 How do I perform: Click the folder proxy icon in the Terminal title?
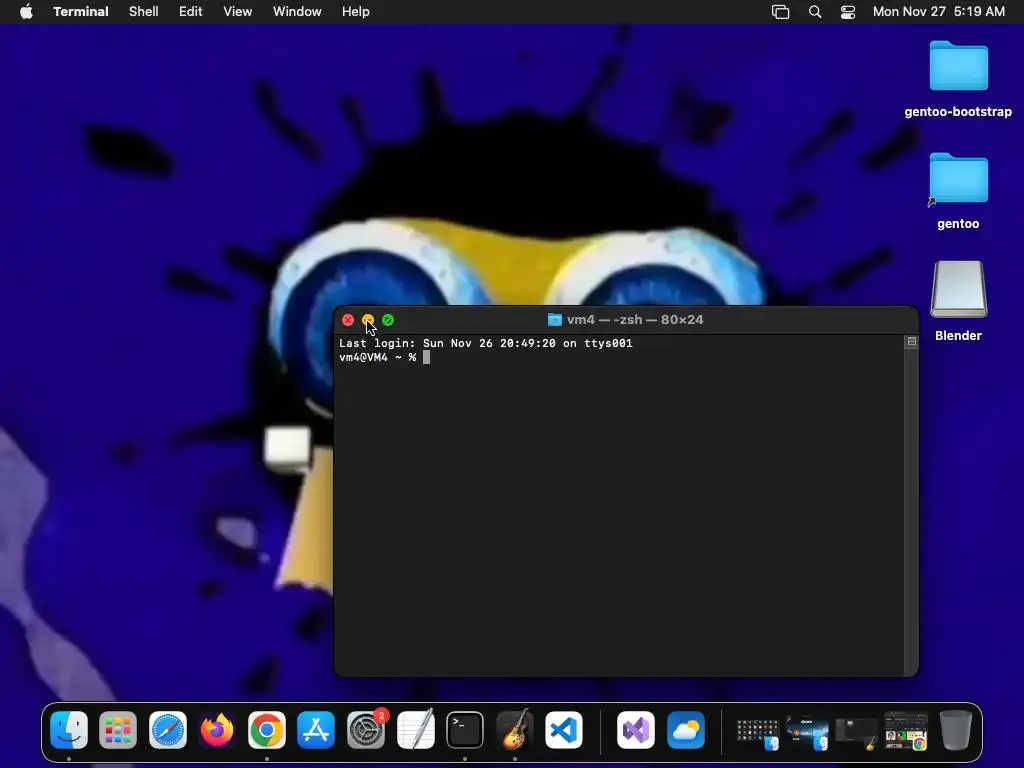pos(554,320)
